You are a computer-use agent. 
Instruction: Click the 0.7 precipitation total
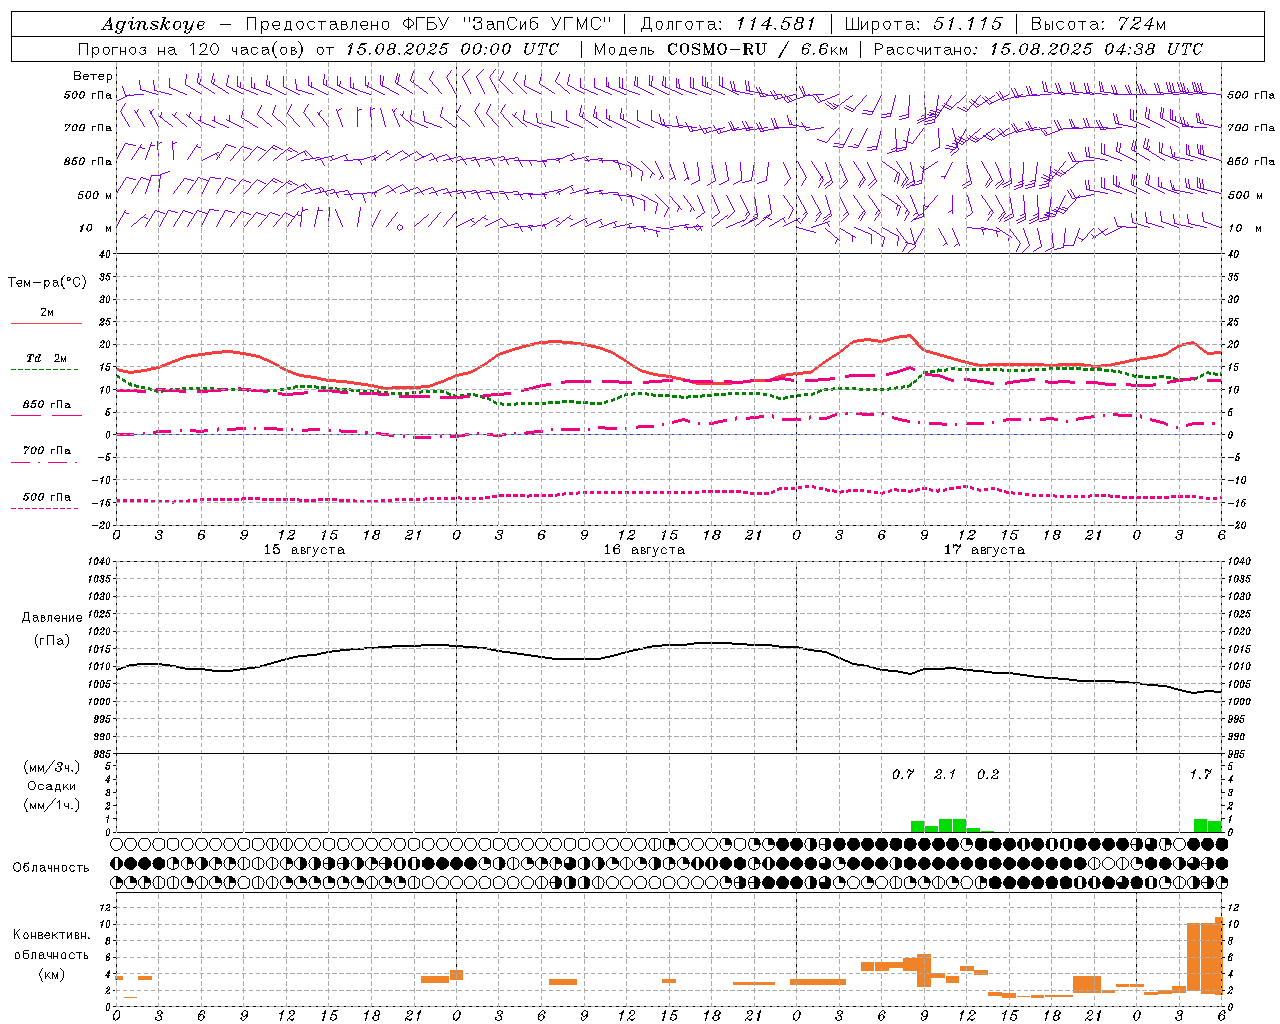(903, 774)
